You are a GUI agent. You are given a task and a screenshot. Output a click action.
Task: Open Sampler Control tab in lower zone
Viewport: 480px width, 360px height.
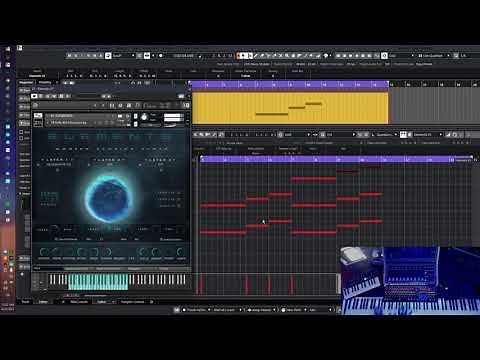click(133, 302)
